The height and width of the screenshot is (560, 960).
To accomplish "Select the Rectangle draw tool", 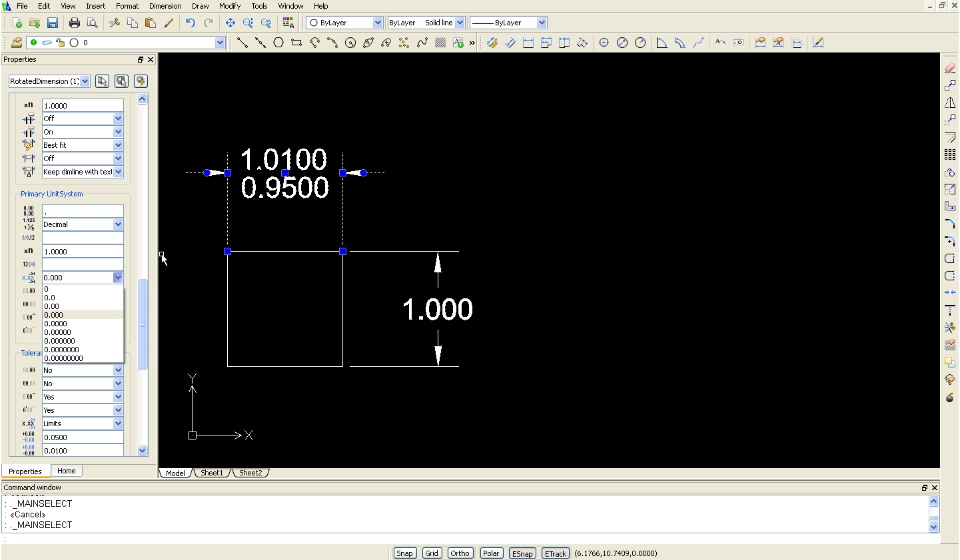I will coord(296,42).
